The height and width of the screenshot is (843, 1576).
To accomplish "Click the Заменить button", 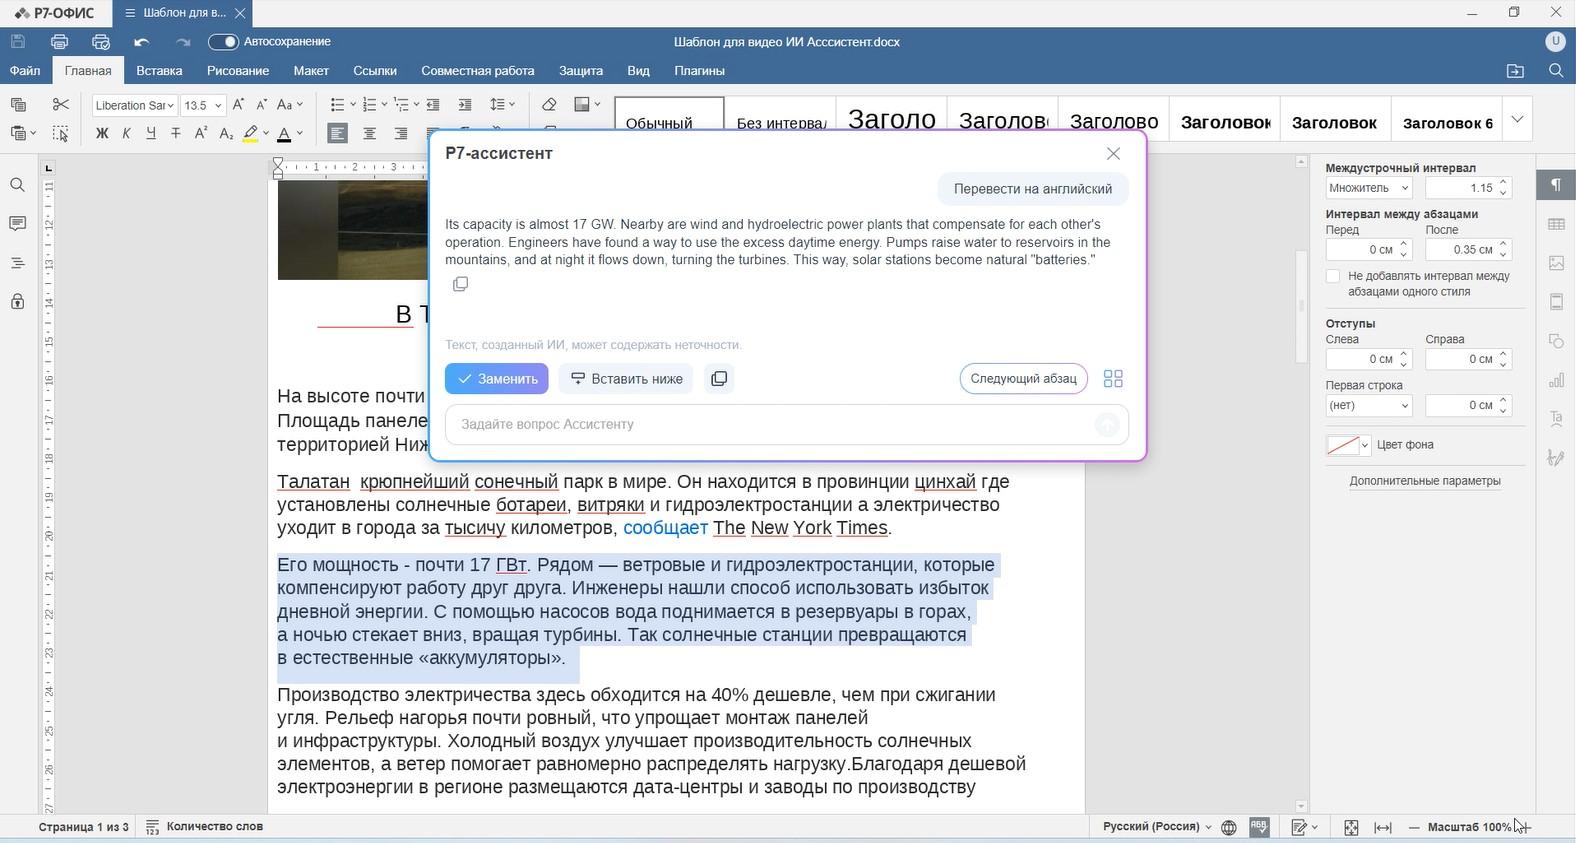I will click(x=497, y=379).
